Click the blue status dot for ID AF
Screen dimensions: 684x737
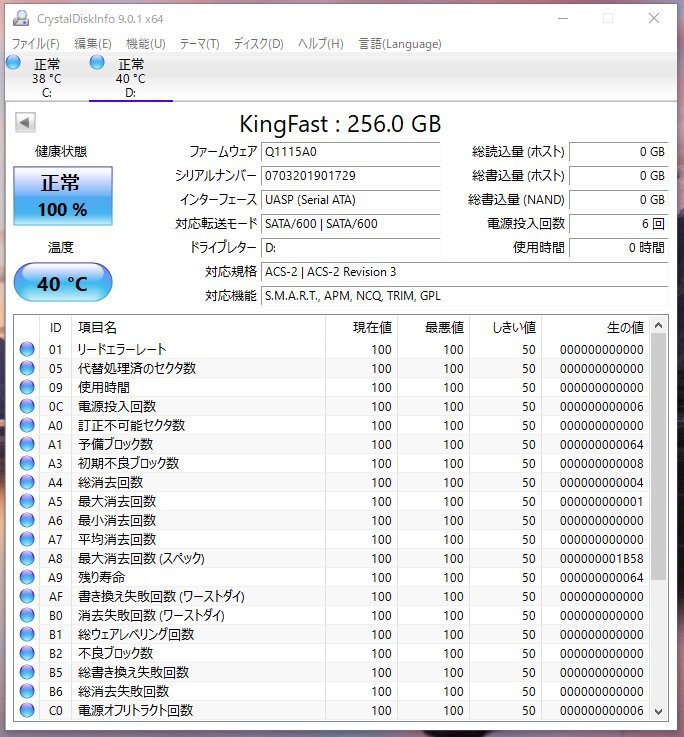[27, 596]
